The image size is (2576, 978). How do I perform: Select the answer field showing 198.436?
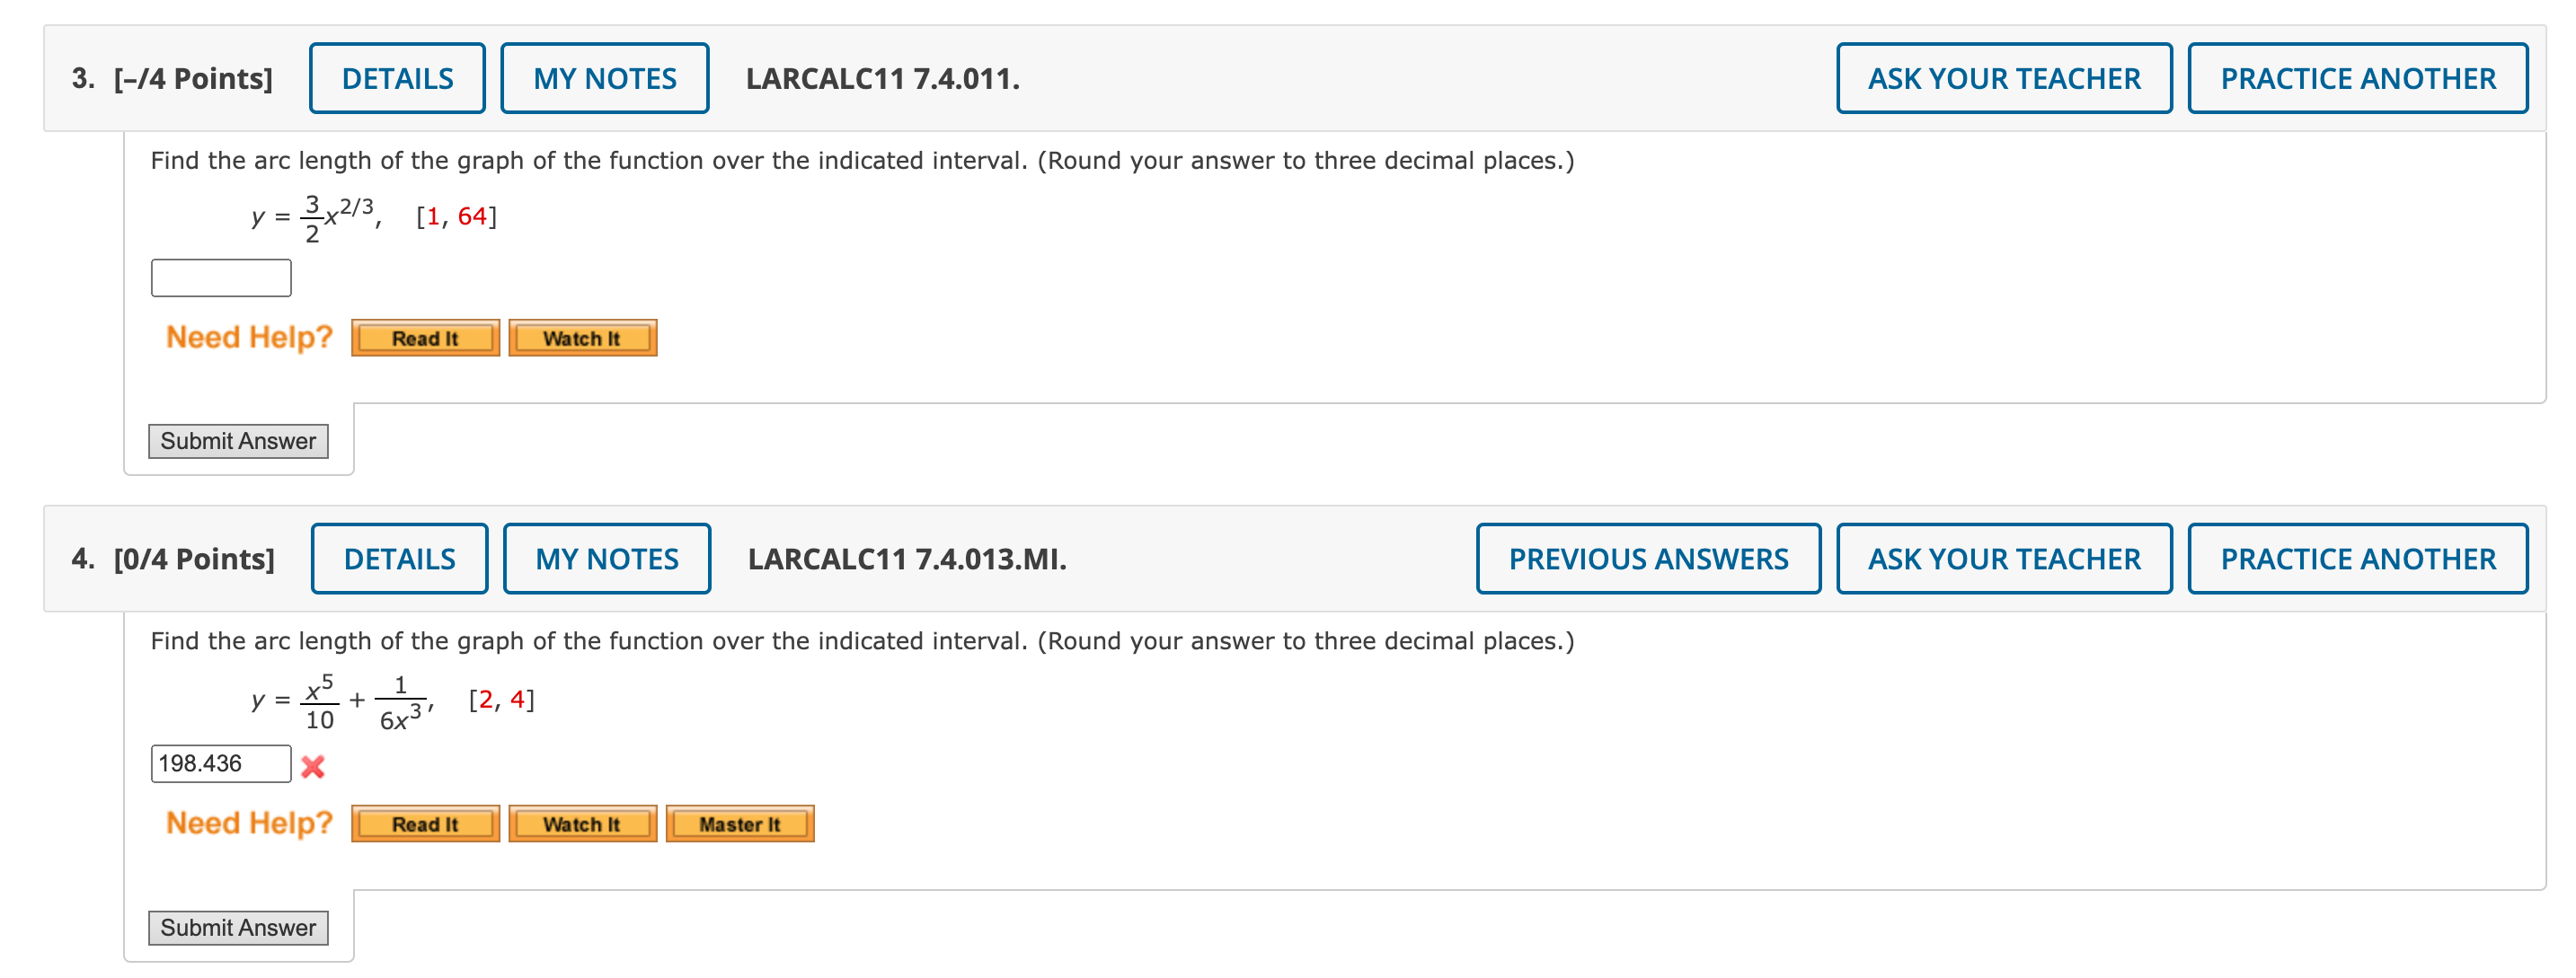point(220,763)
